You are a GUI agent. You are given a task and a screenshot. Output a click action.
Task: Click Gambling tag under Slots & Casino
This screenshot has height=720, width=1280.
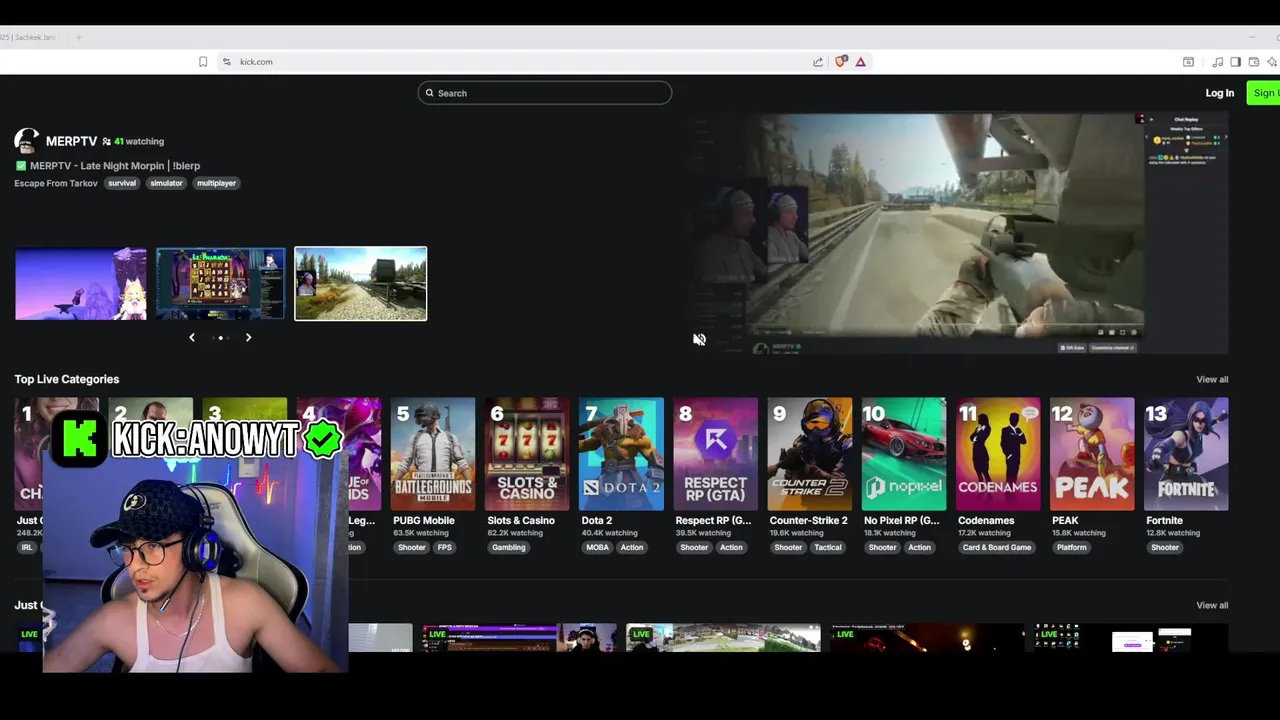(x=509, y=547)
